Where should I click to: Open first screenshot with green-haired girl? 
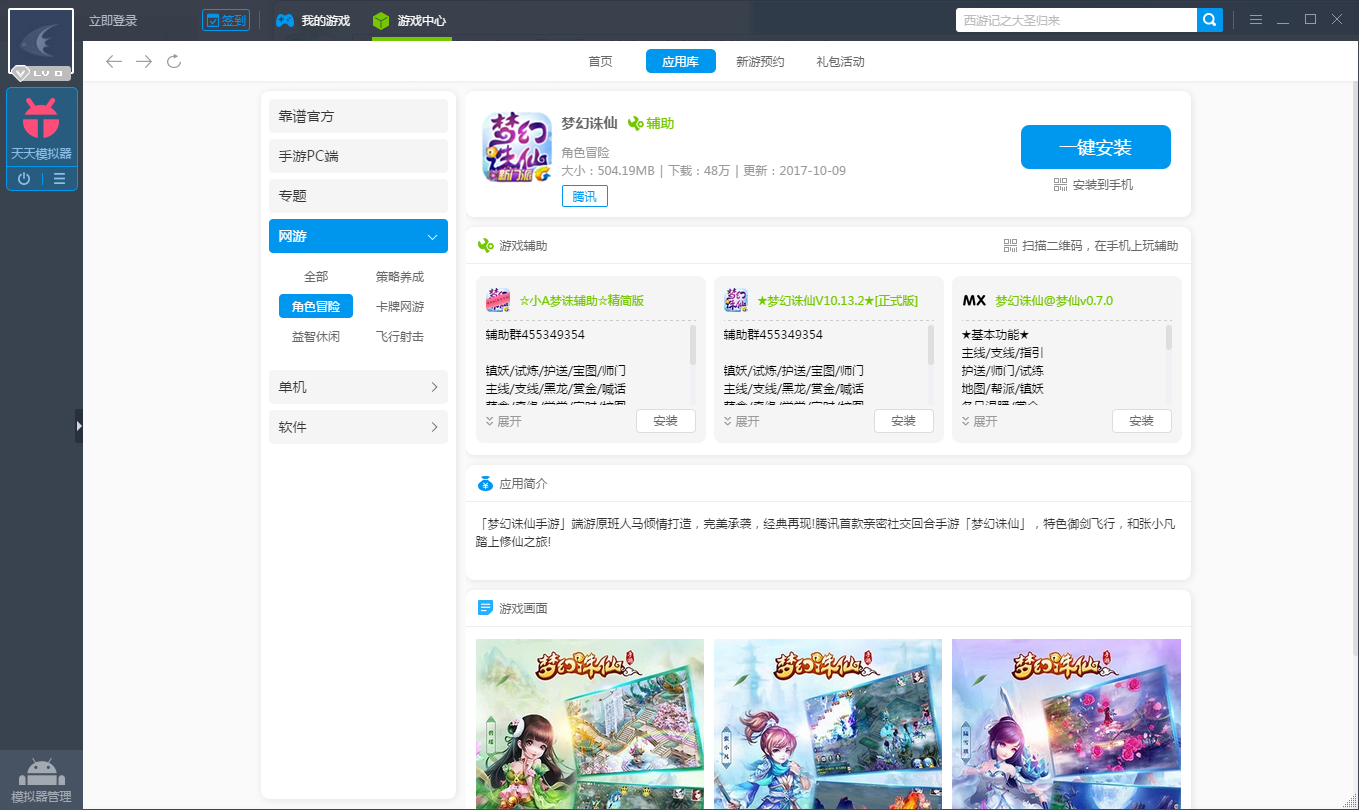point(590,724)
